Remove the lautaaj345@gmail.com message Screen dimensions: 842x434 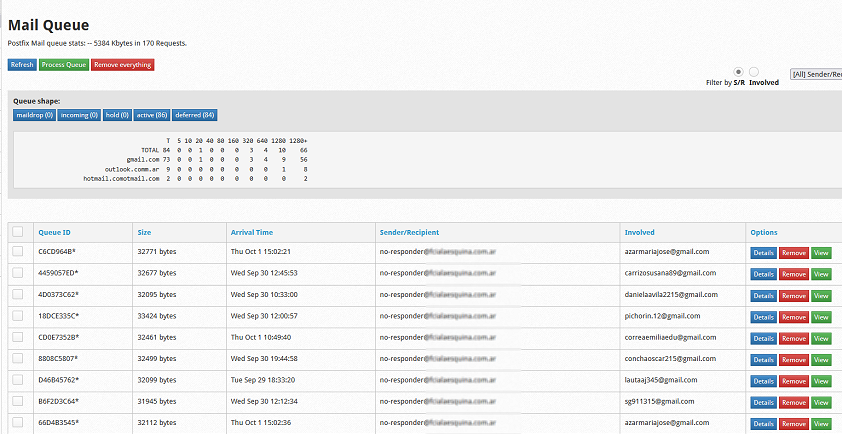[794, 381]
